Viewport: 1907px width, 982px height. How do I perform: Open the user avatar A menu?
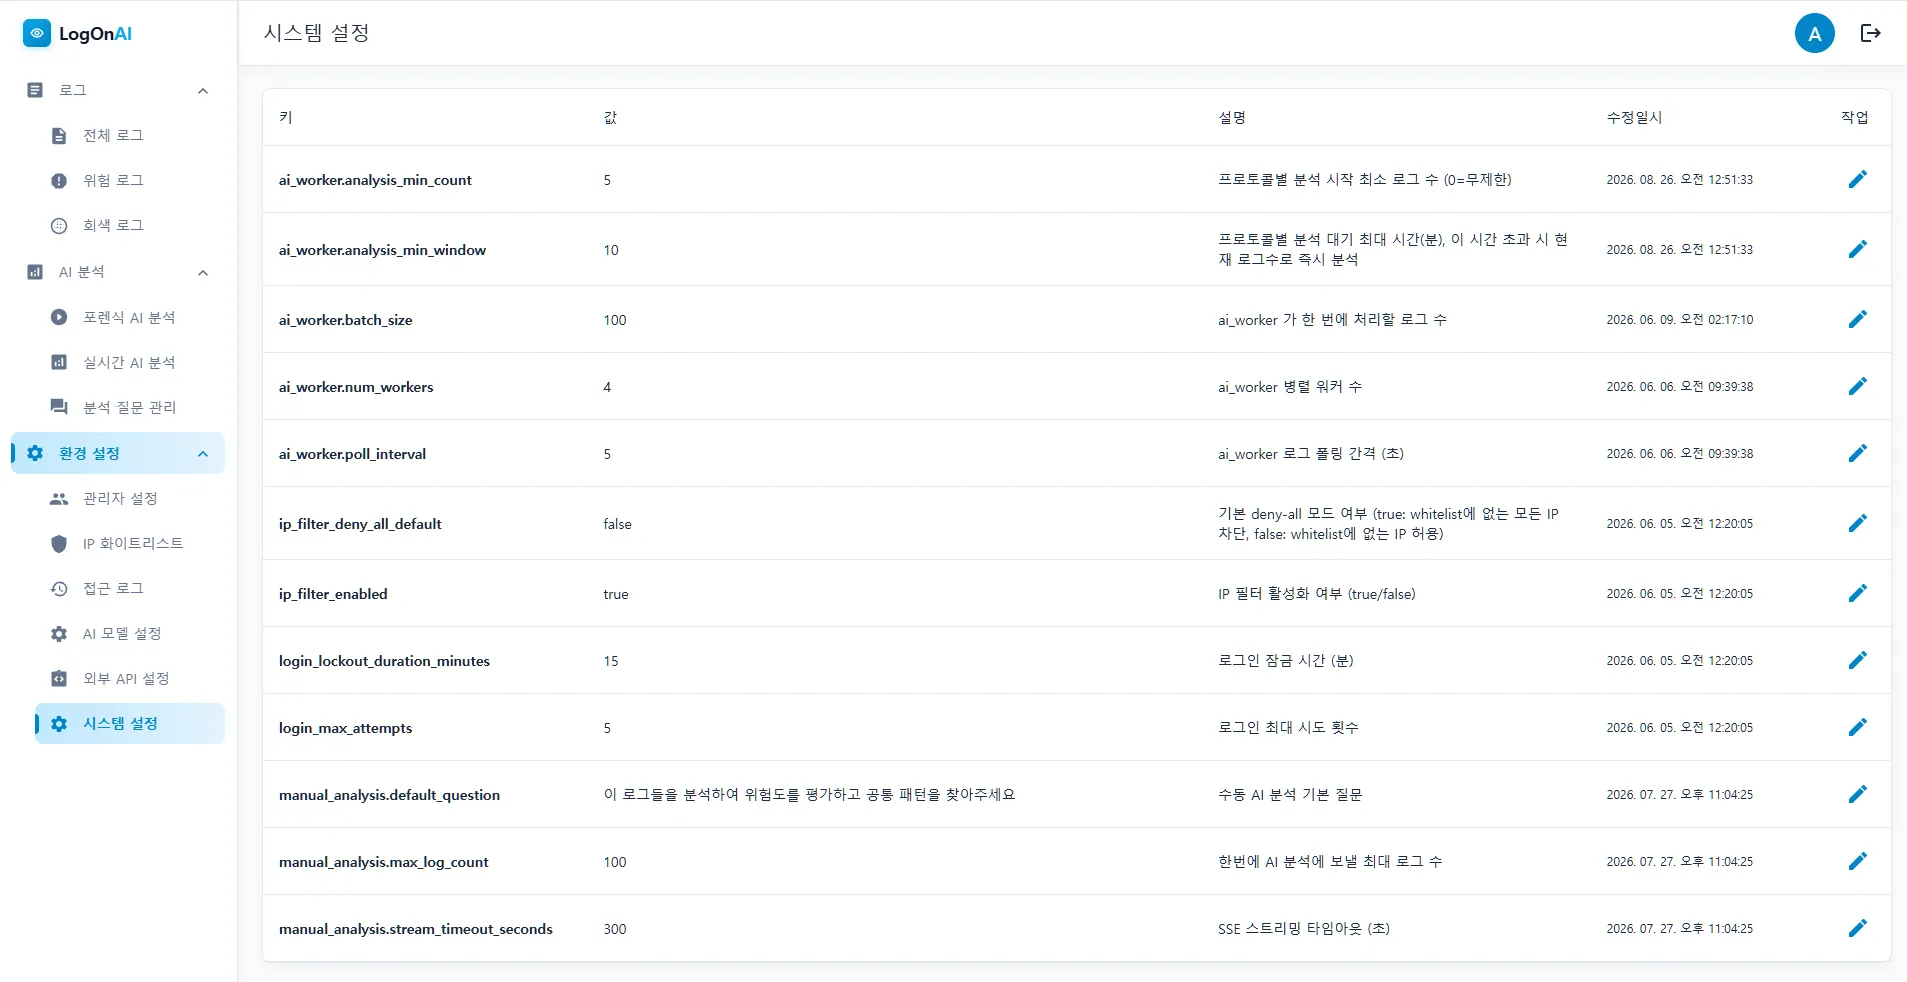[1814, 33]
